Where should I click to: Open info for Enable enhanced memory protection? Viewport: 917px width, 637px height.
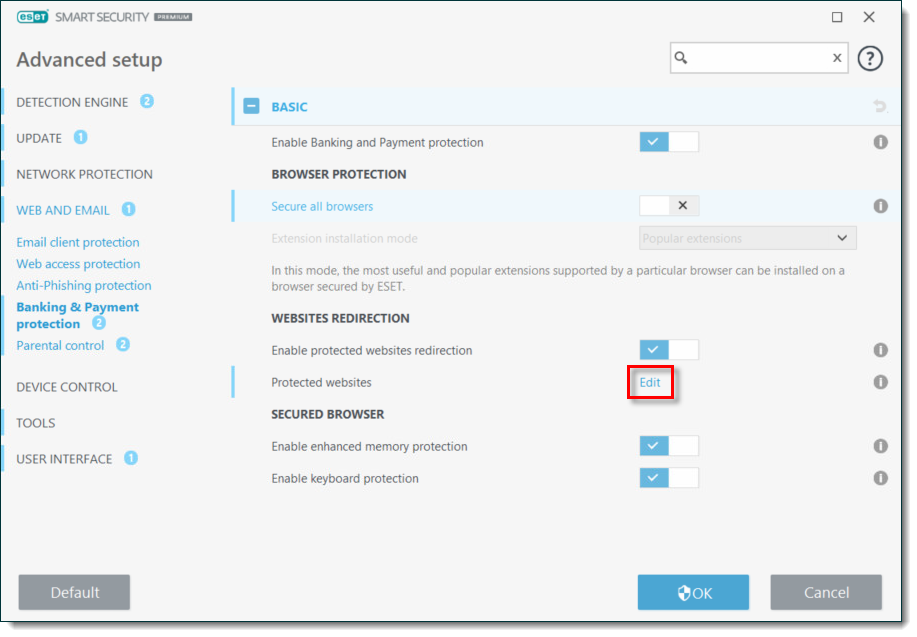[x=881, y=446]
